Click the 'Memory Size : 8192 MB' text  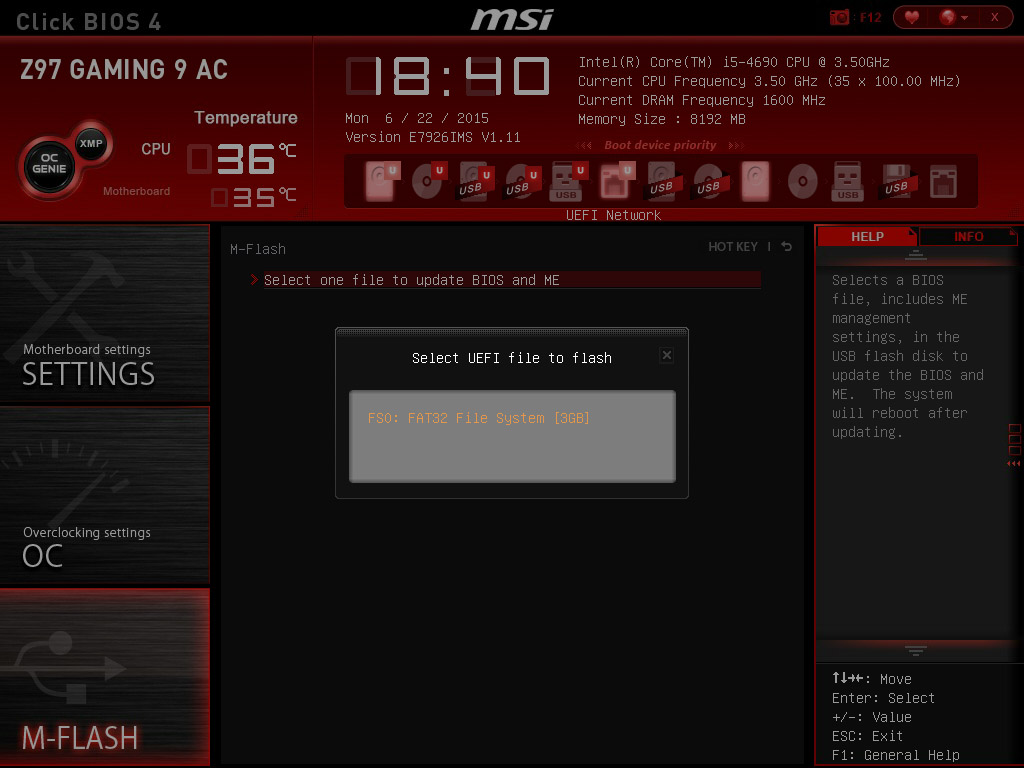tap(662, 119)
